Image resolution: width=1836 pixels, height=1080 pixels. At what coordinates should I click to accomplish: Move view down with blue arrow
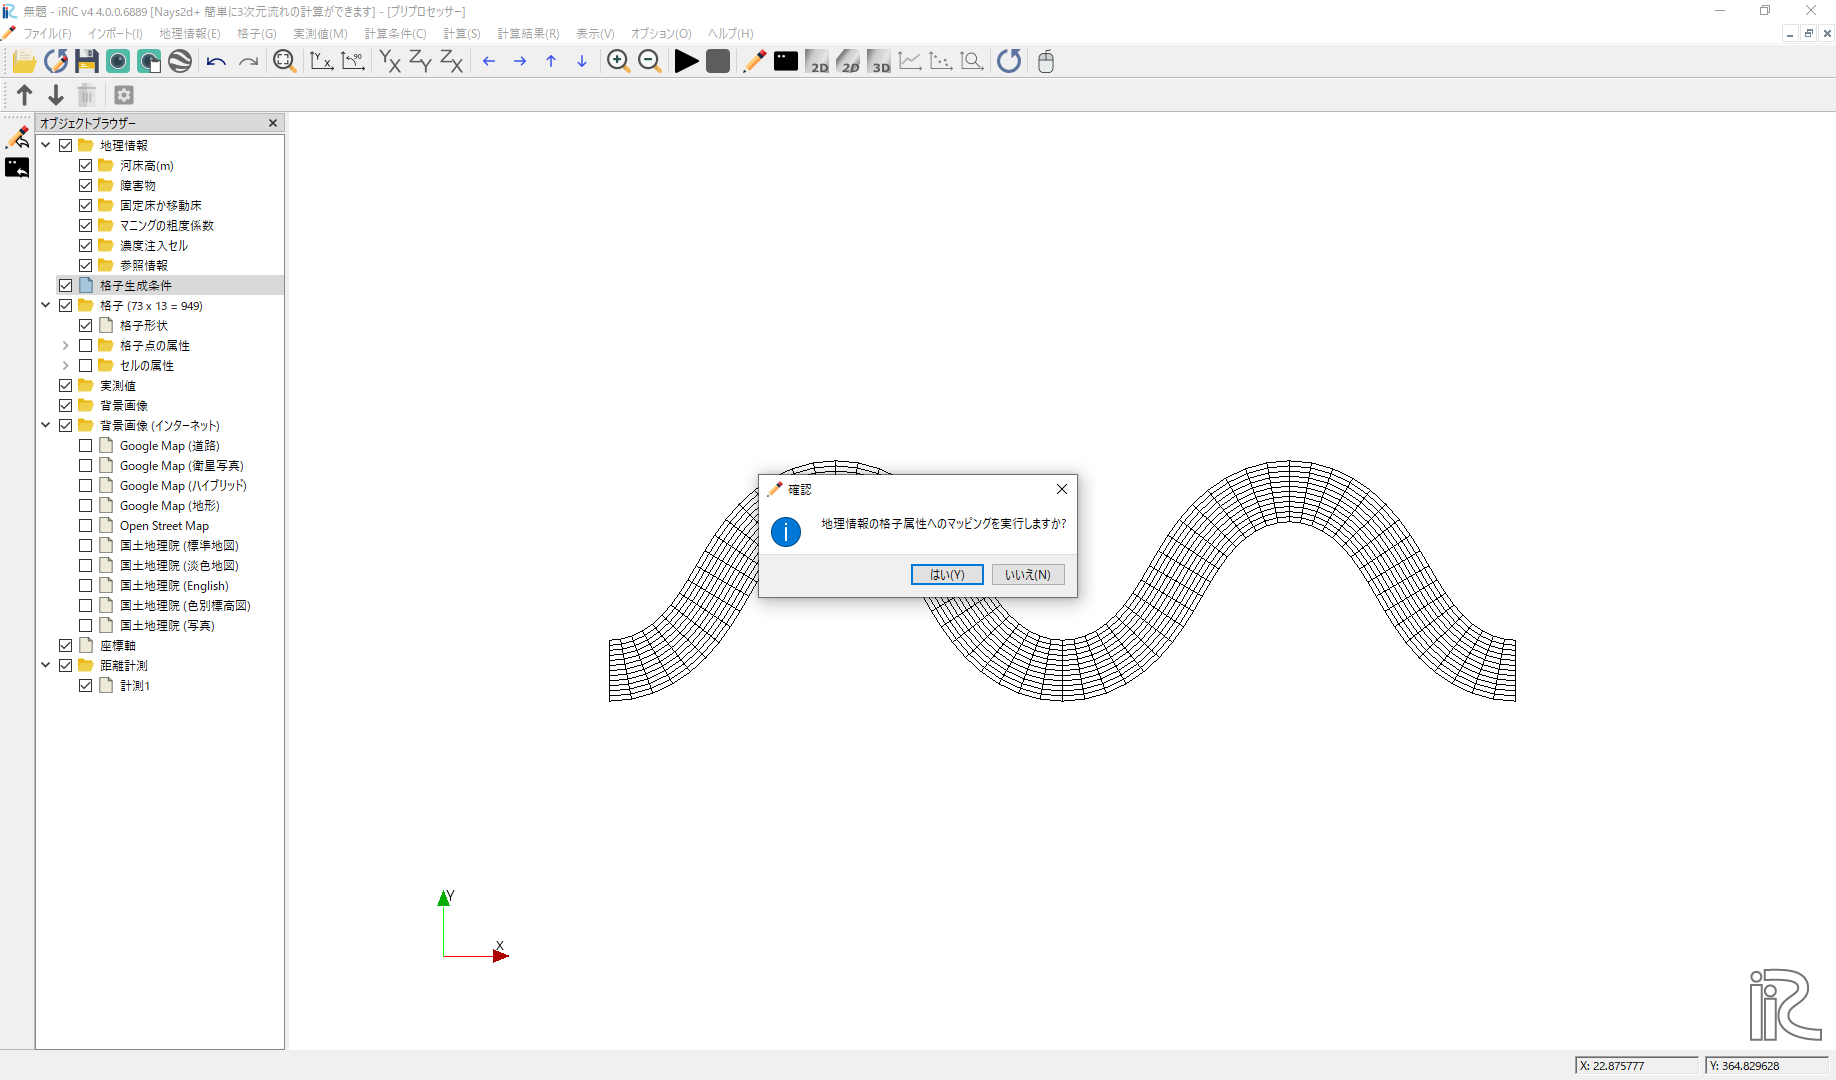point(582,61)
